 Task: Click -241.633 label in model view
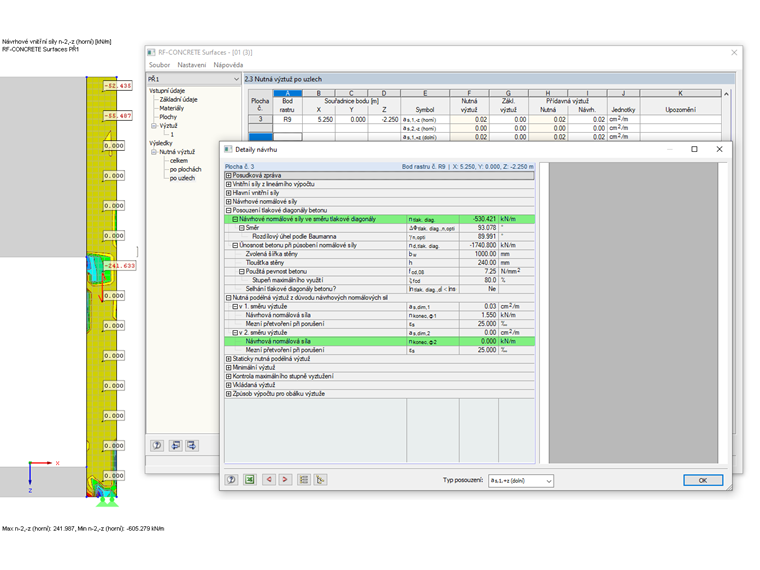click(121, 266)
